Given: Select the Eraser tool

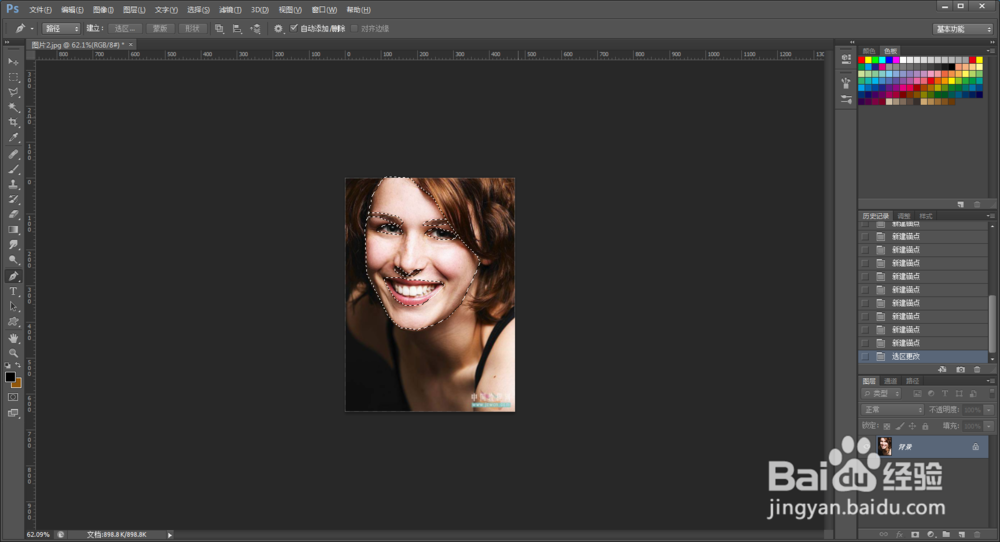Looking at the screenshot, I should (x=13, y=215).
